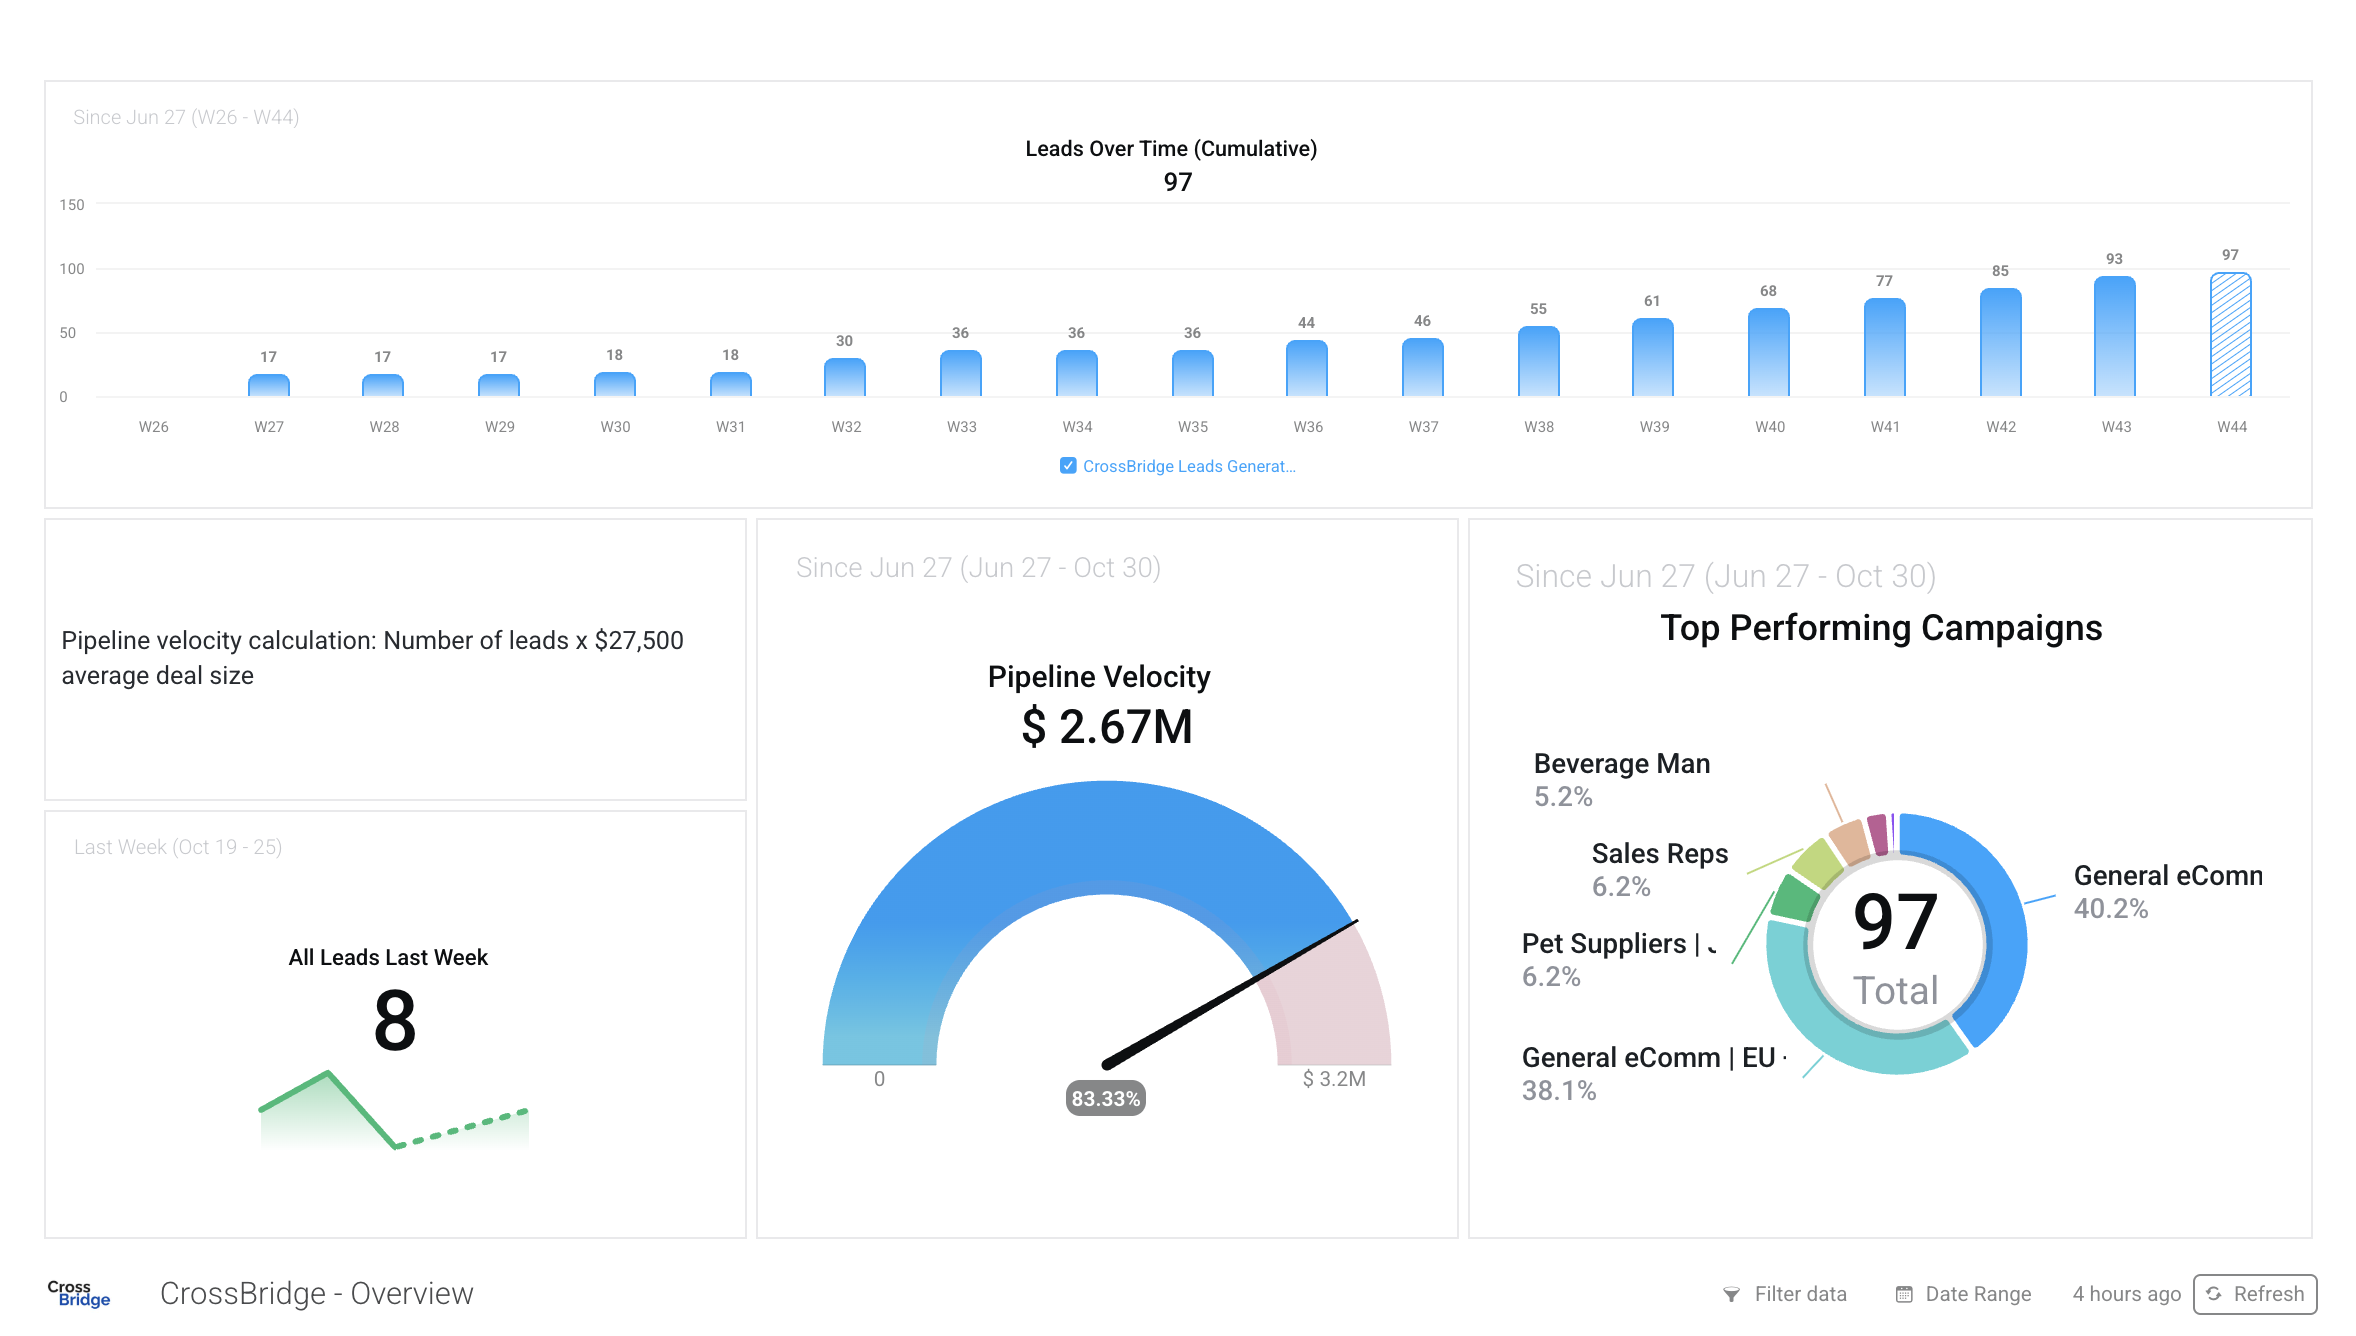The height and width of the screenshot is (1336, 2356).
Task: Select the W43 bar showing 93
Action: point(2114,338)
